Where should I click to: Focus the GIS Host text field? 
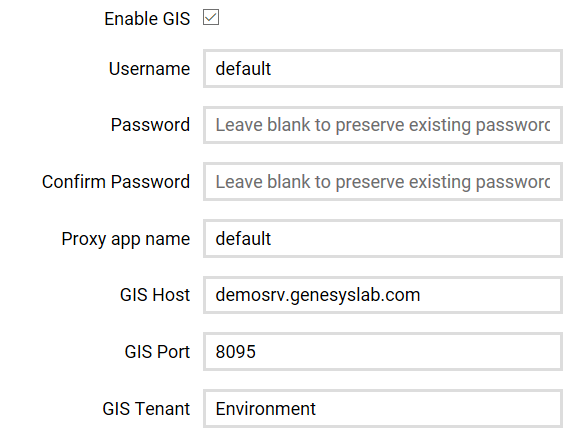[383, 295]
